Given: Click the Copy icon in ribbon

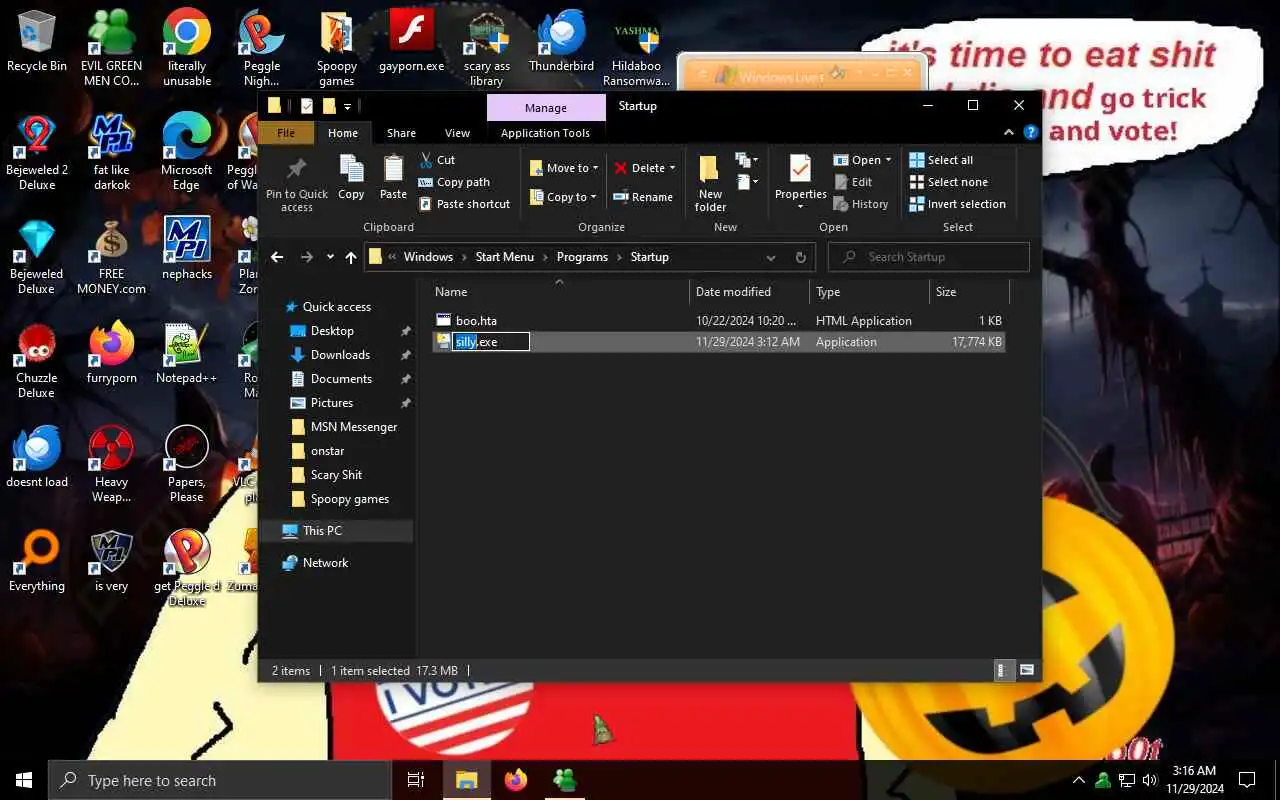Looking at the screenshot, I should tap(351, 177).
